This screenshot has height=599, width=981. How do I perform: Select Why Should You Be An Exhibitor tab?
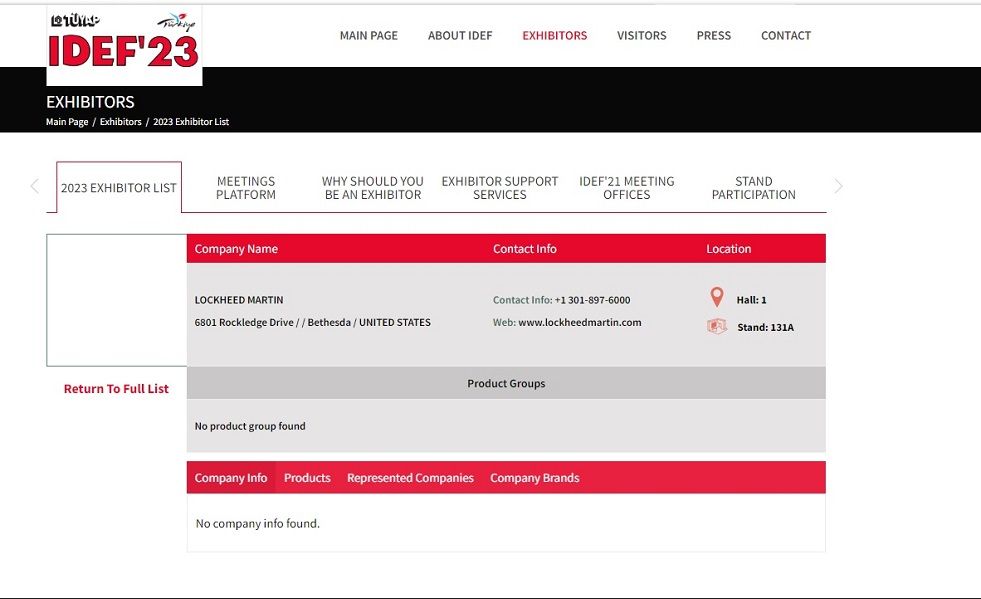click(x=373, y=188)
